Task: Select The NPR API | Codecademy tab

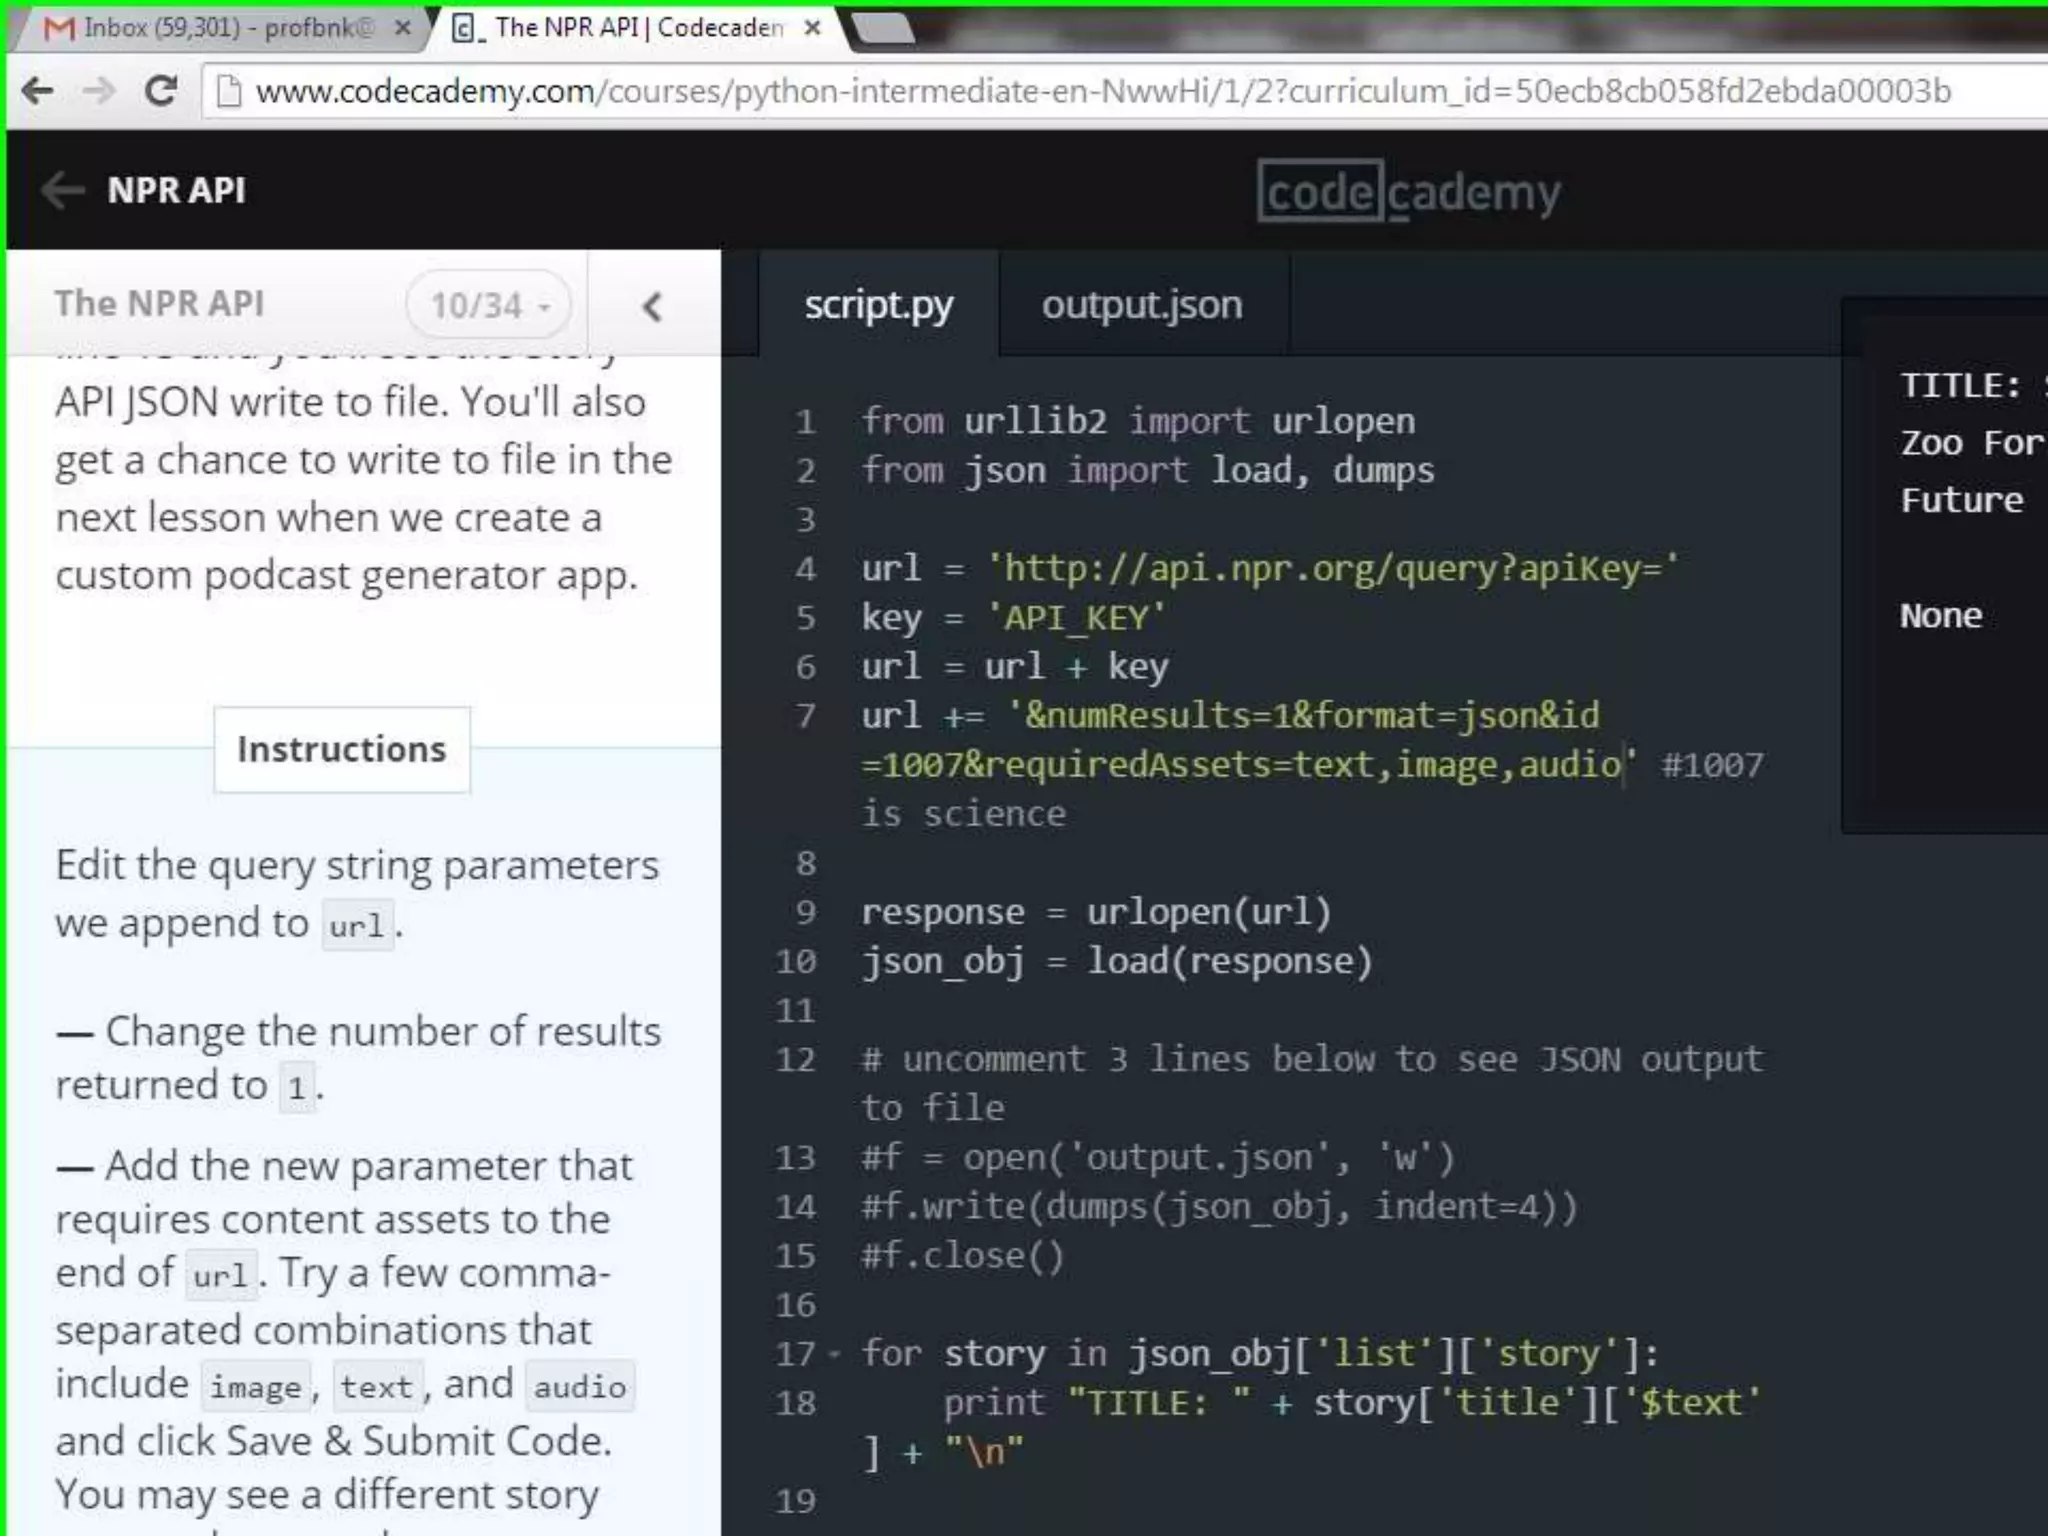Action: tap(638, 28)
